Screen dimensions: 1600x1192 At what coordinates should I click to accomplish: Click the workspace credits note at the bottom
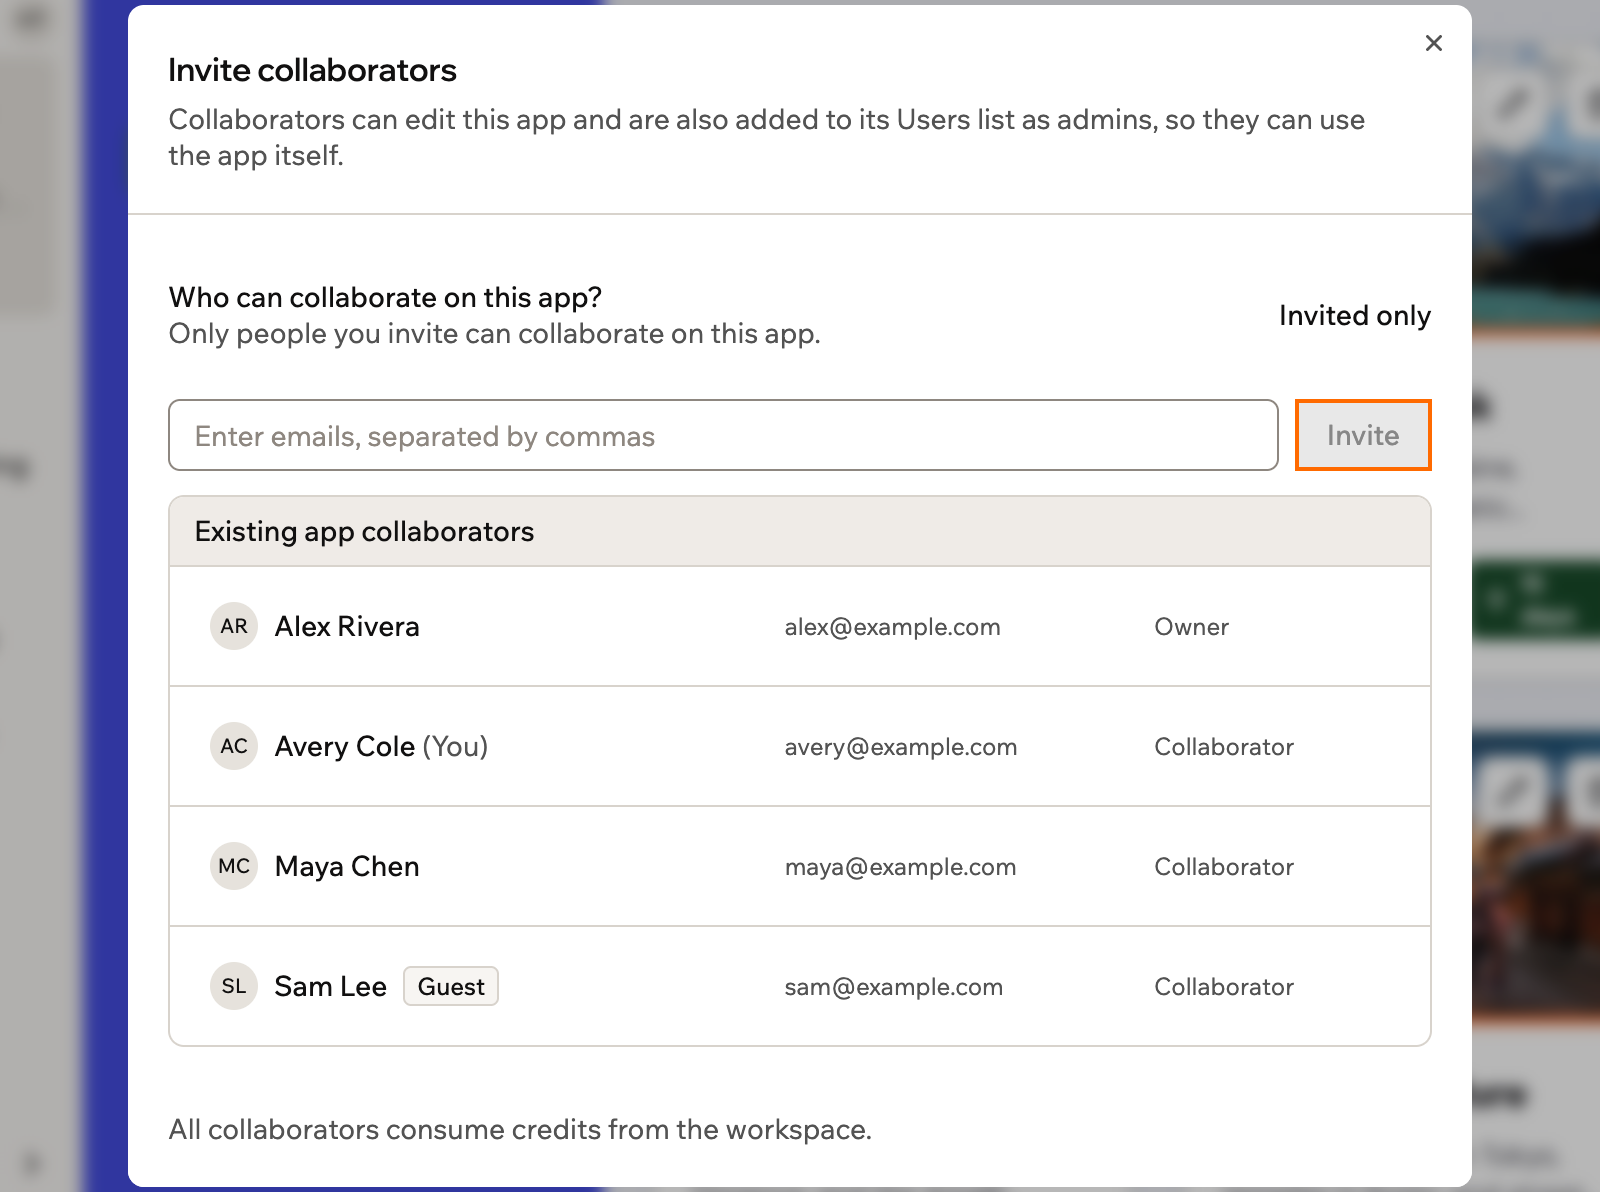click(x=520, y=1130)
